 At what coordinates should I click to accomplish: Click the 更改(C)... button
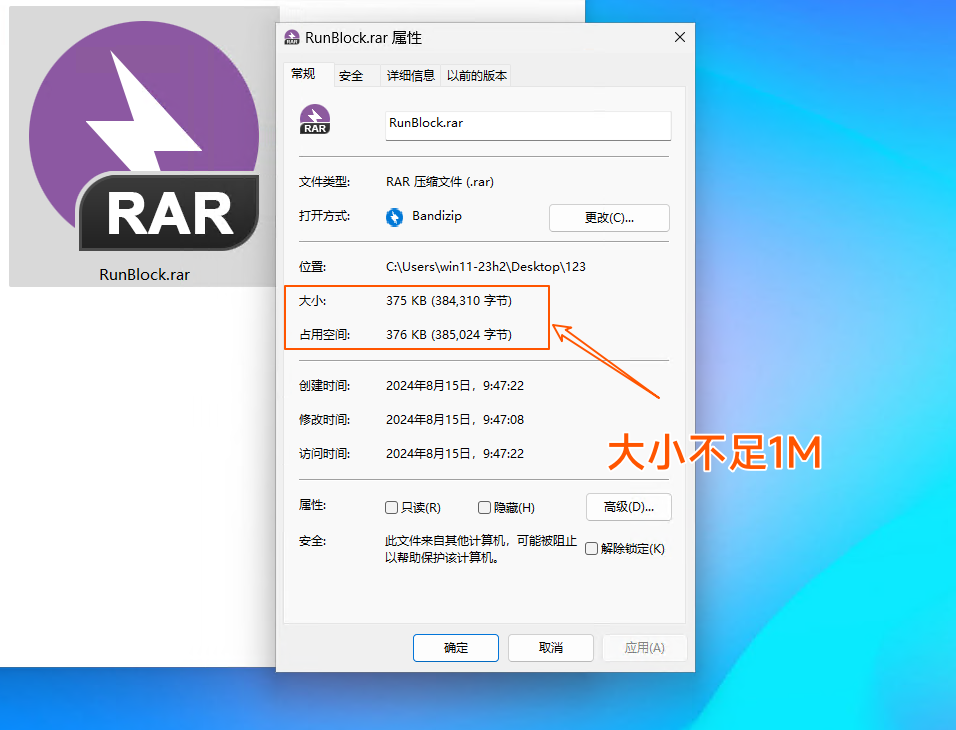(x=609, y=218)
